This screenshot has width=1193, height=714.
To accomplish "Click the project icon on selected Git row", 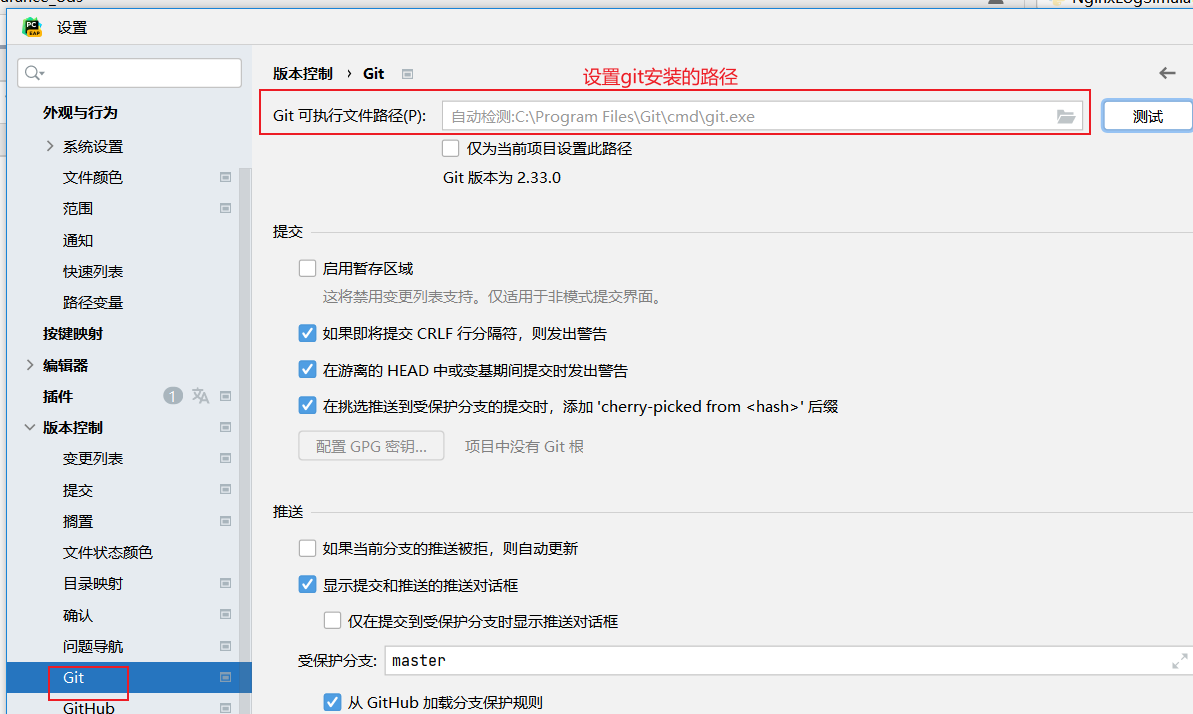I will click(x=225, y=677).
